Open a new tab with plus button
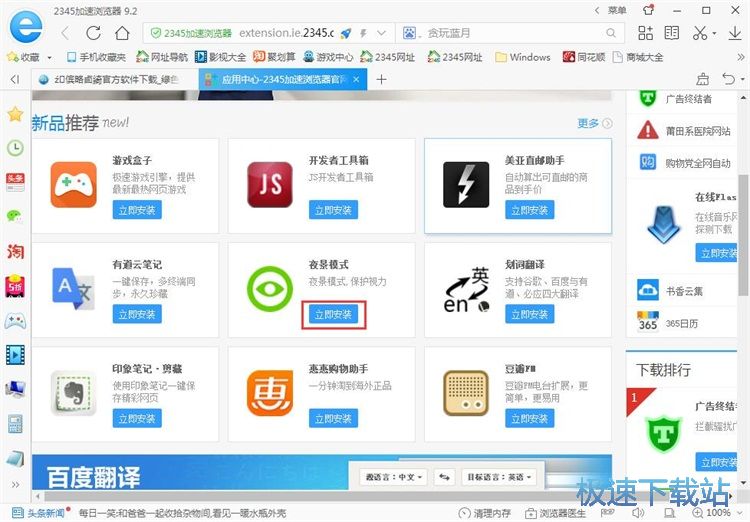 381,79
